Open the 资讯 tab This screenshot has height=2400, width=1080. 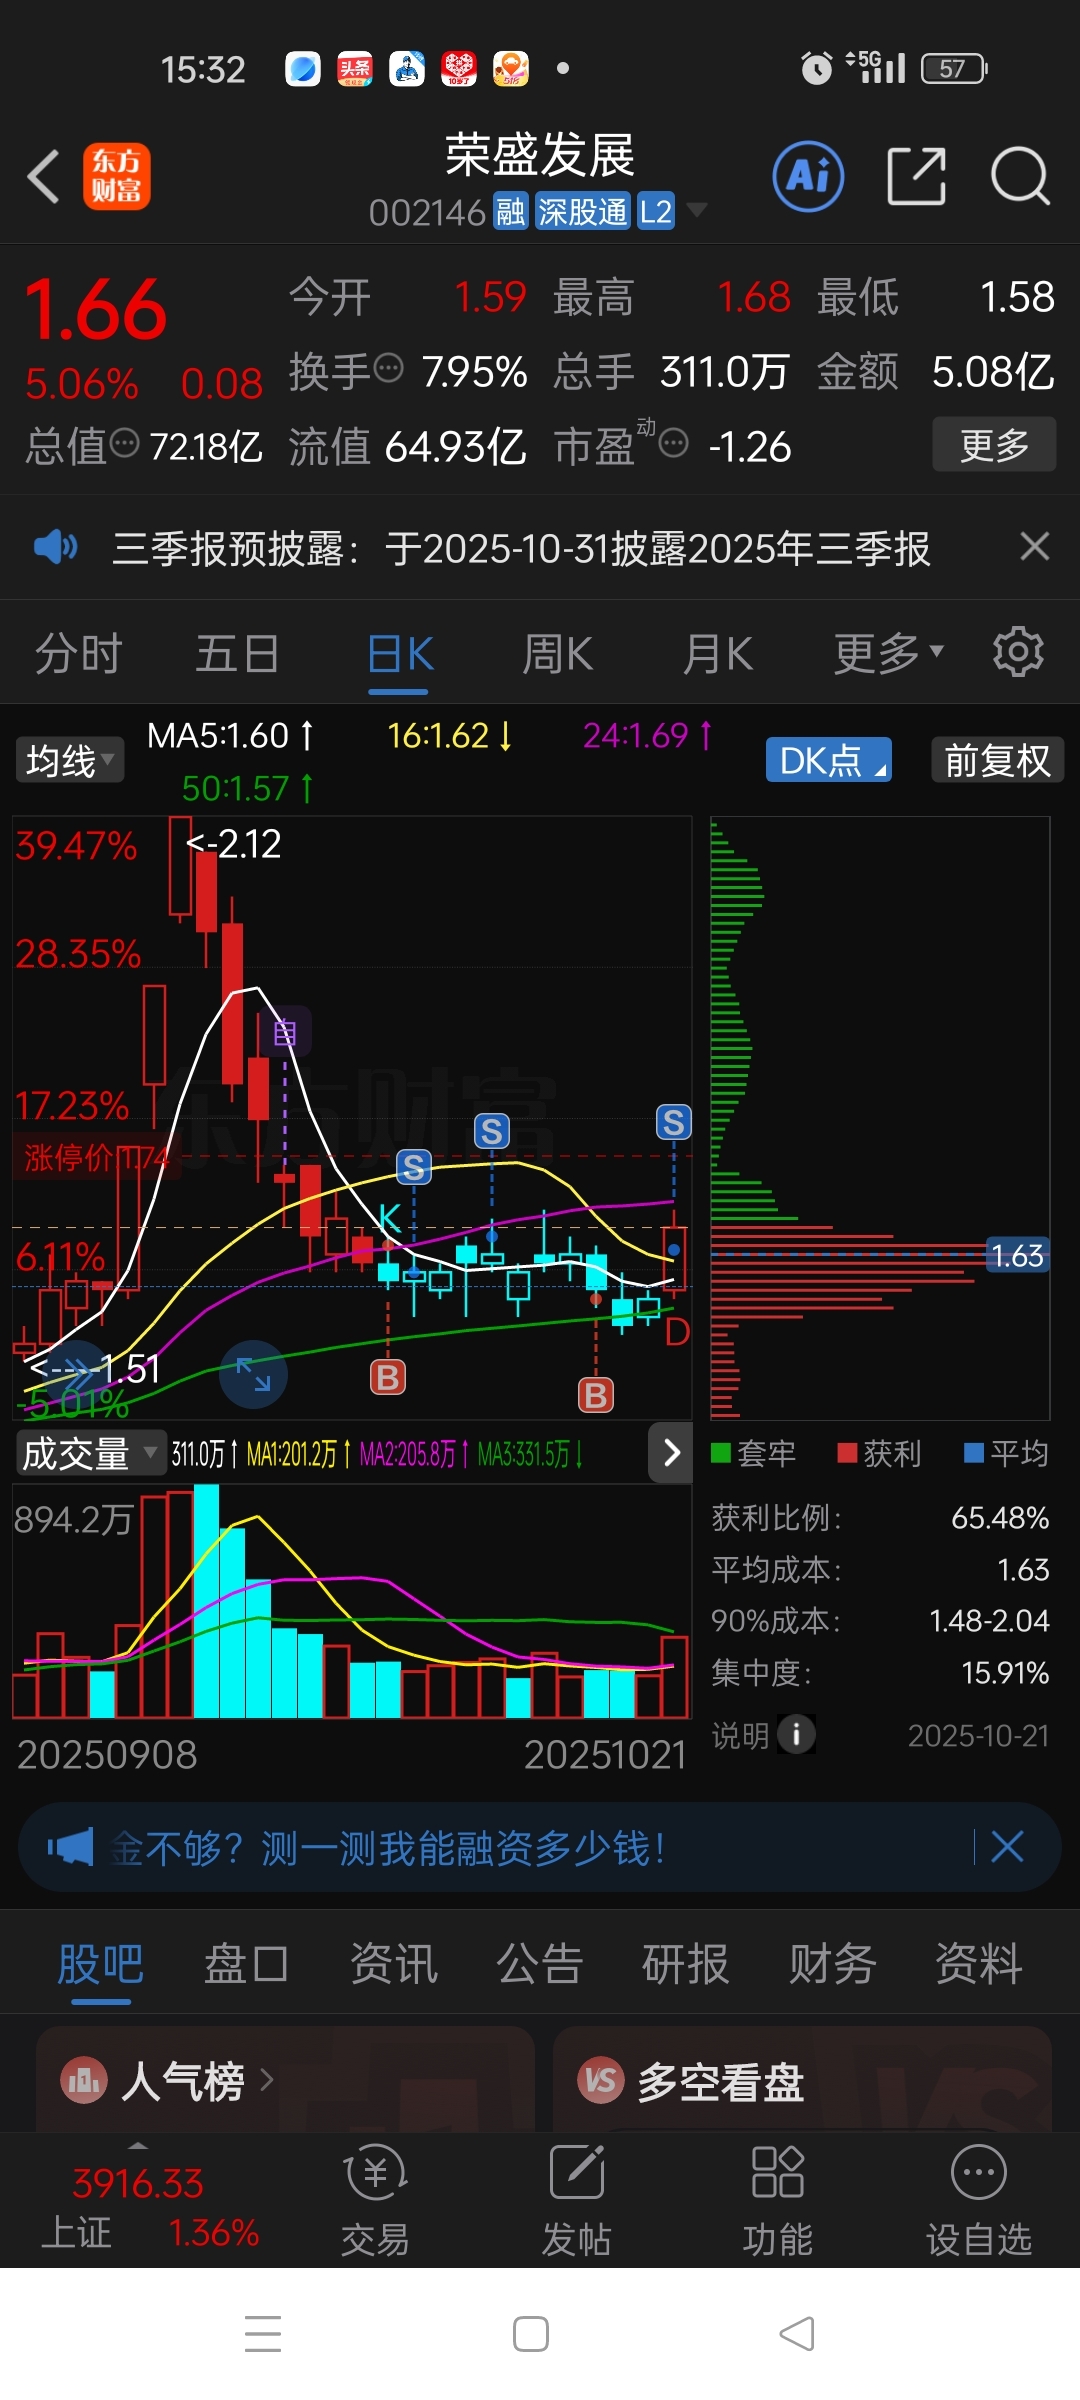pos(393,1963)
